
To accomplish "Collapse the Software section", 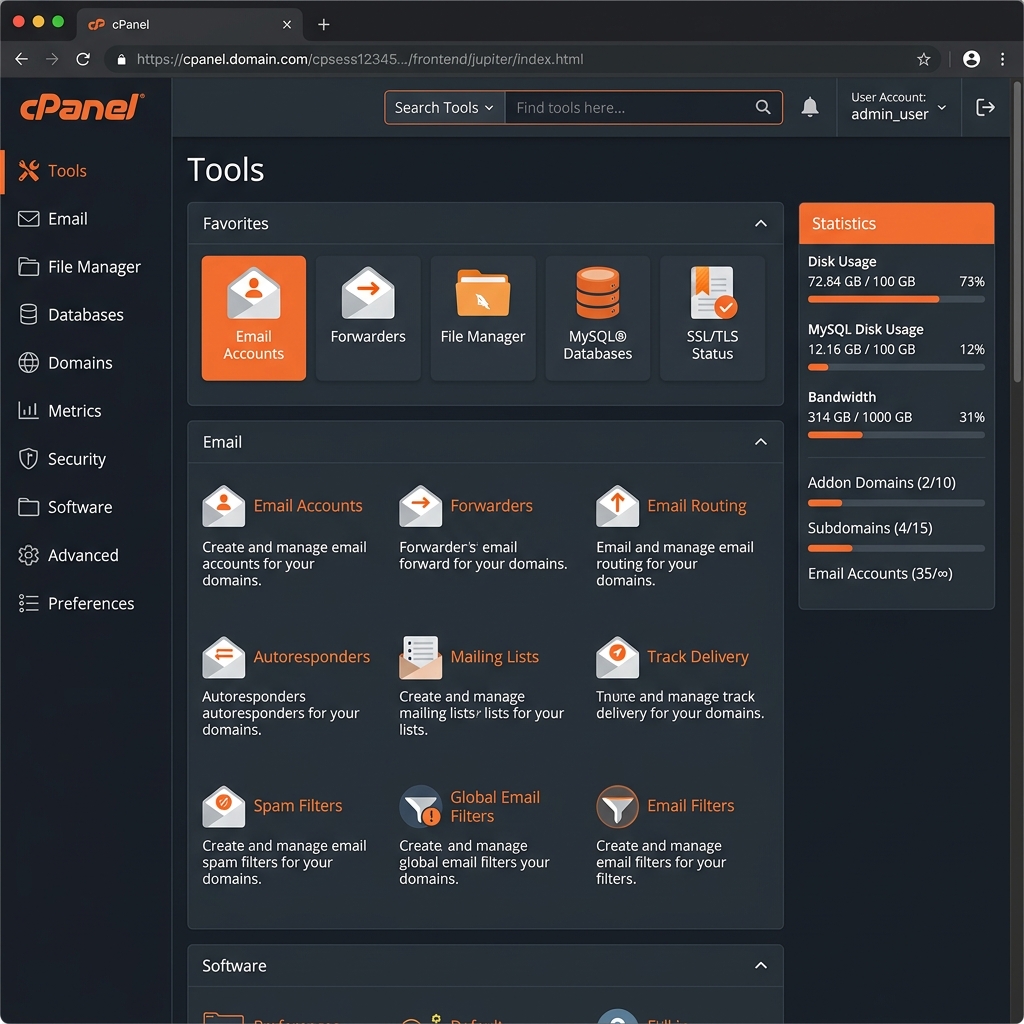I will (x=761, y=965).
